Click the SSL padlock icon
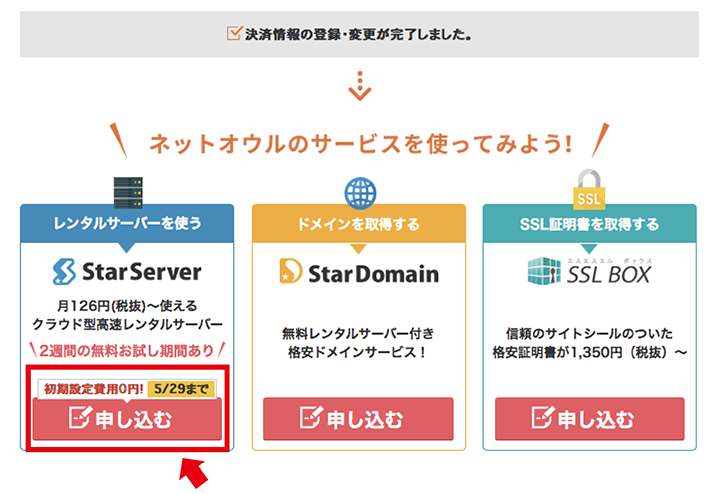720x494 pixels. (x=589, y=190)
